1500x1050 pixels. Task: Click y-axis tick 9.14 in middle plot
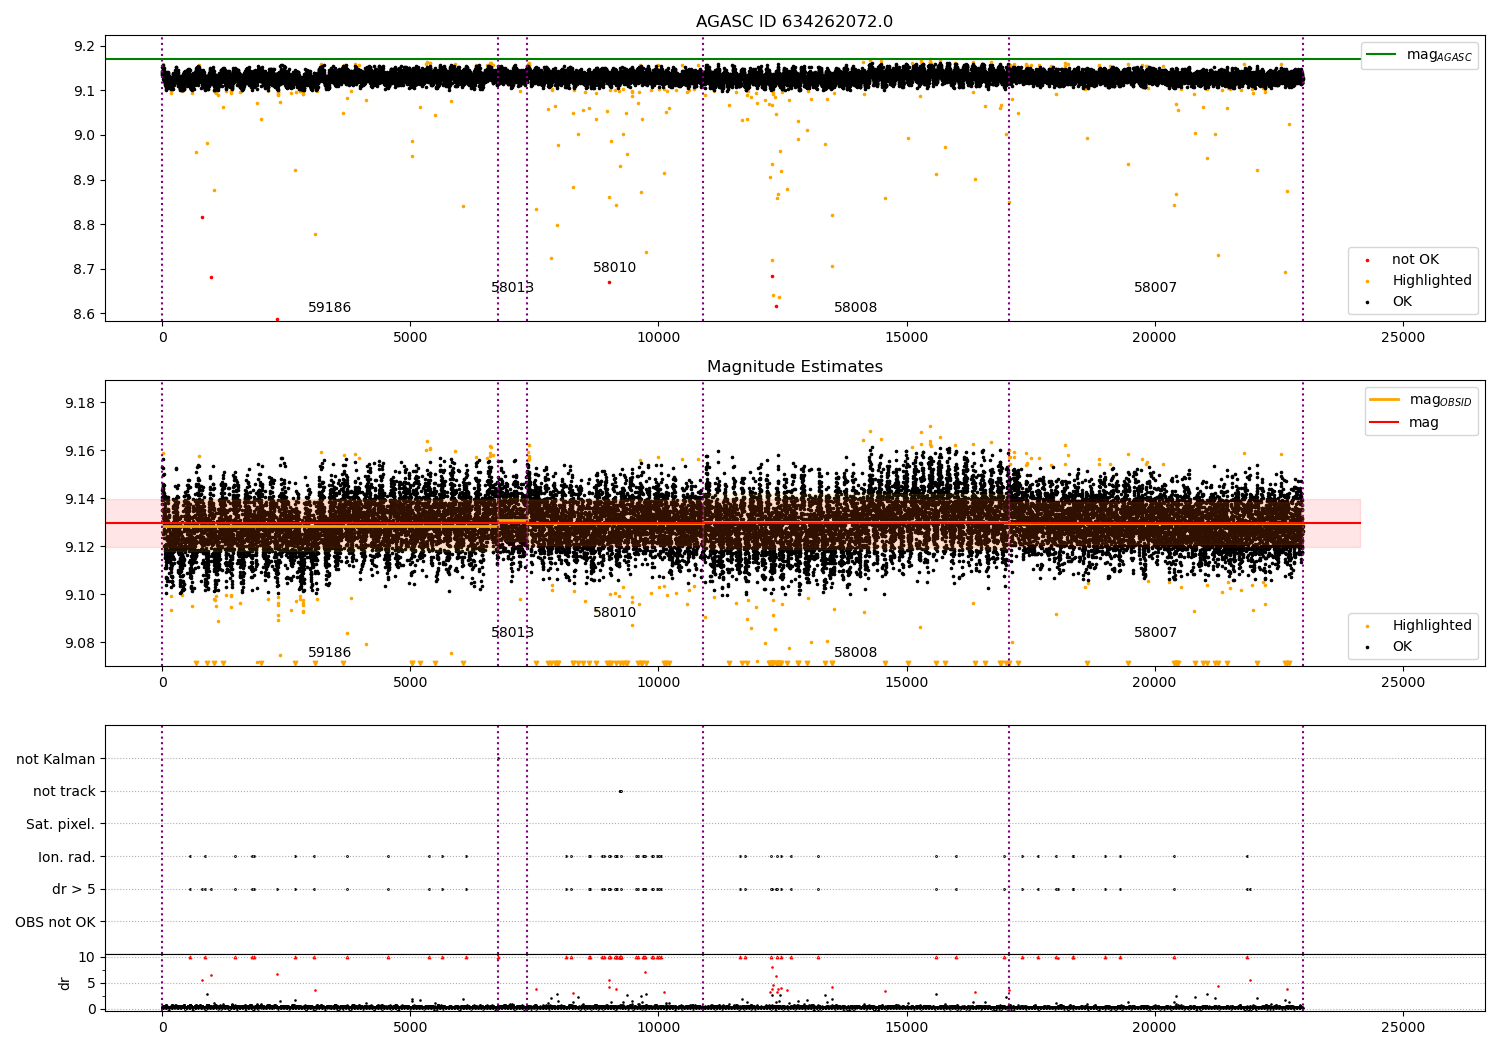pyautogui.click(x=80, y=499)
